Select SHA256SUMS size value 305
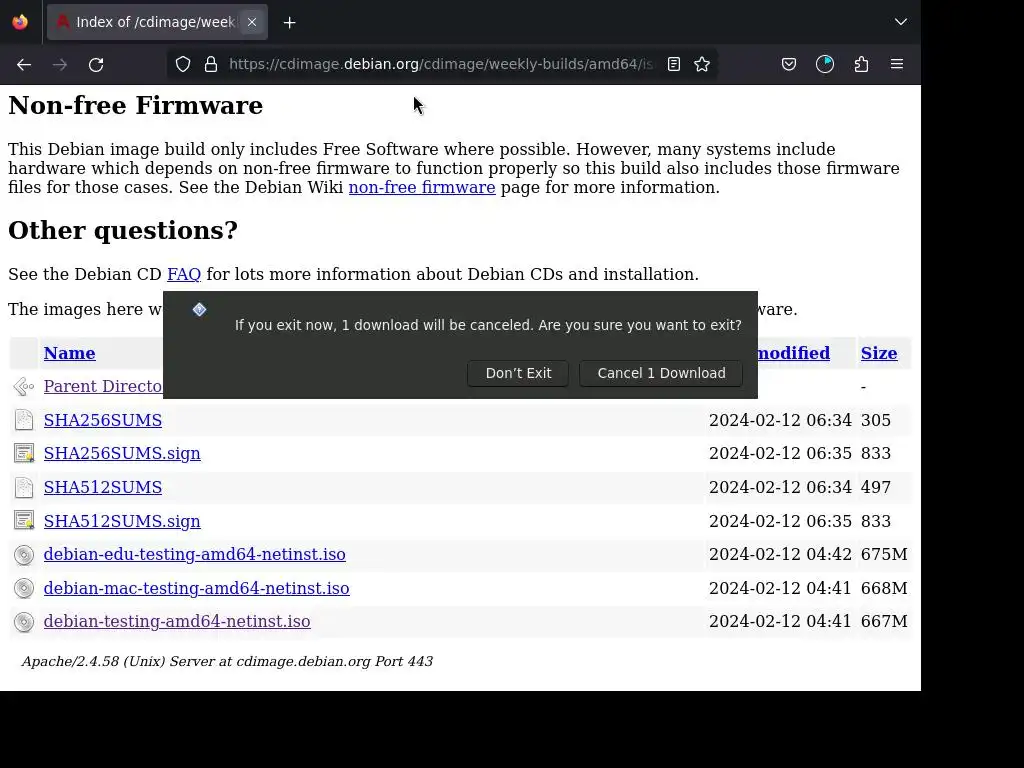 (x=876, y=420)
